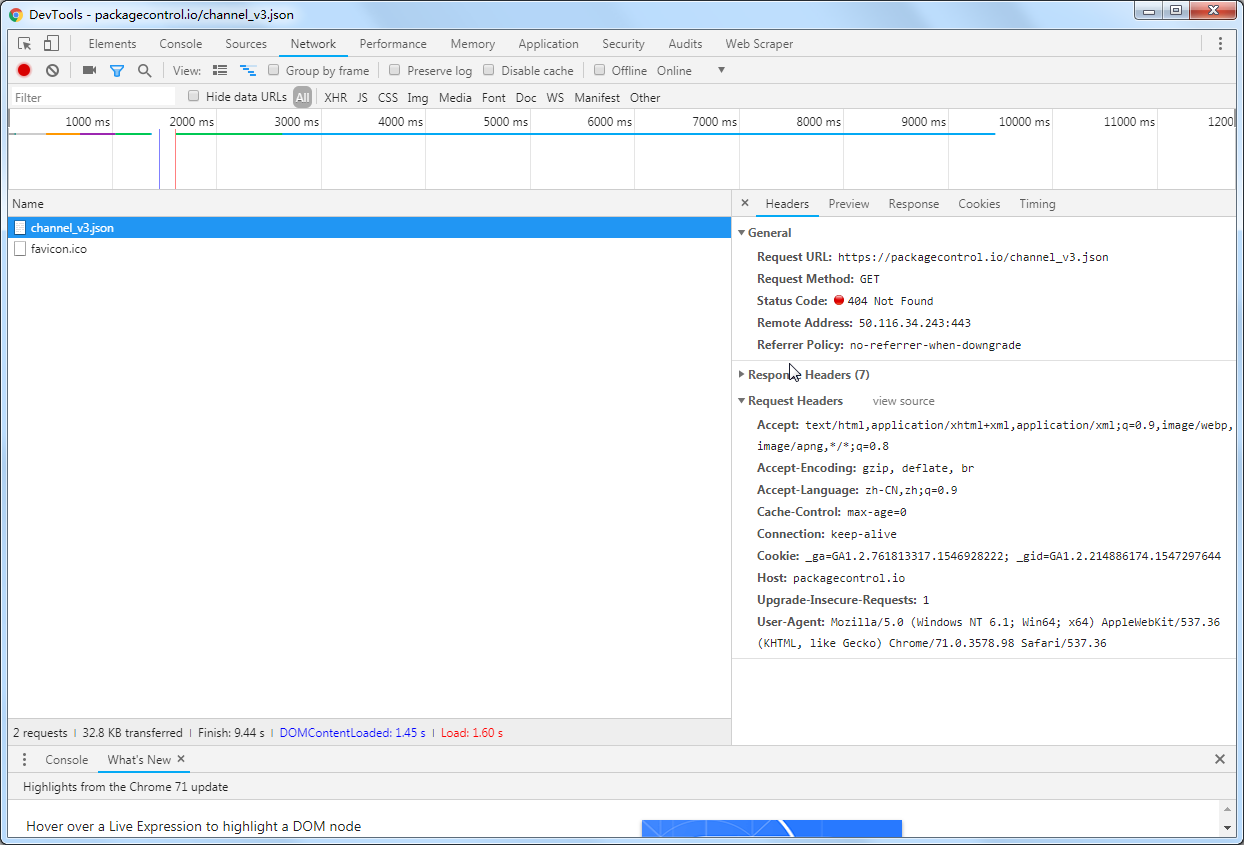Image resolution: width=1244 pixels, height=845 pixels.
Task: Check the Disable cache option
Action: (x=489, y=70)
